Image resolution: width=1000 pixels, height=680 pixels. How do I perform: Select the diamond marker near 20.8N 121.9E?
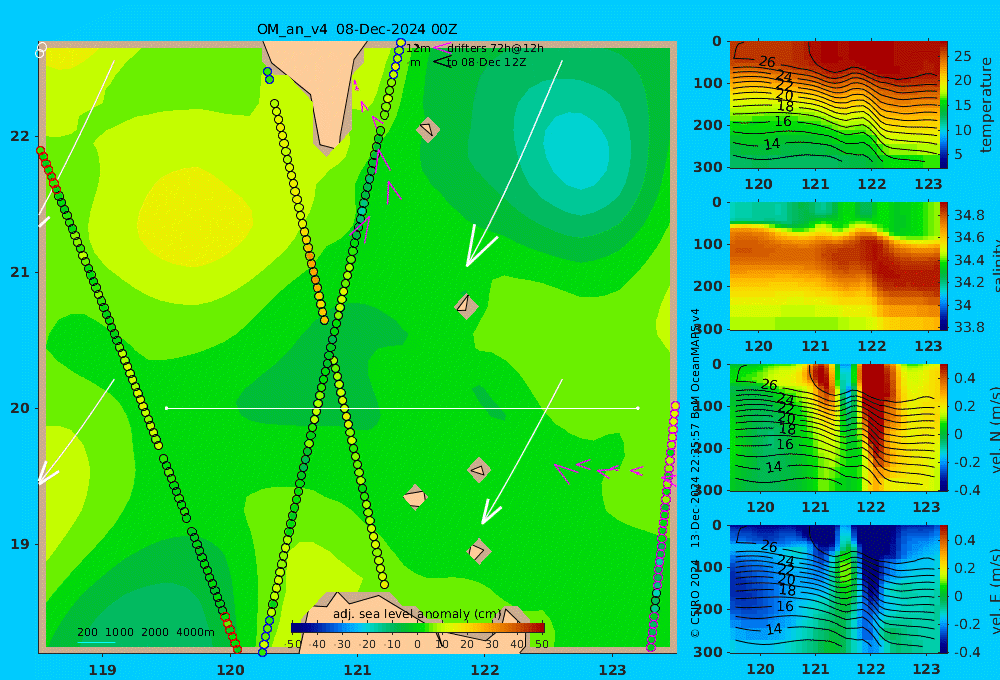point(466,306)
